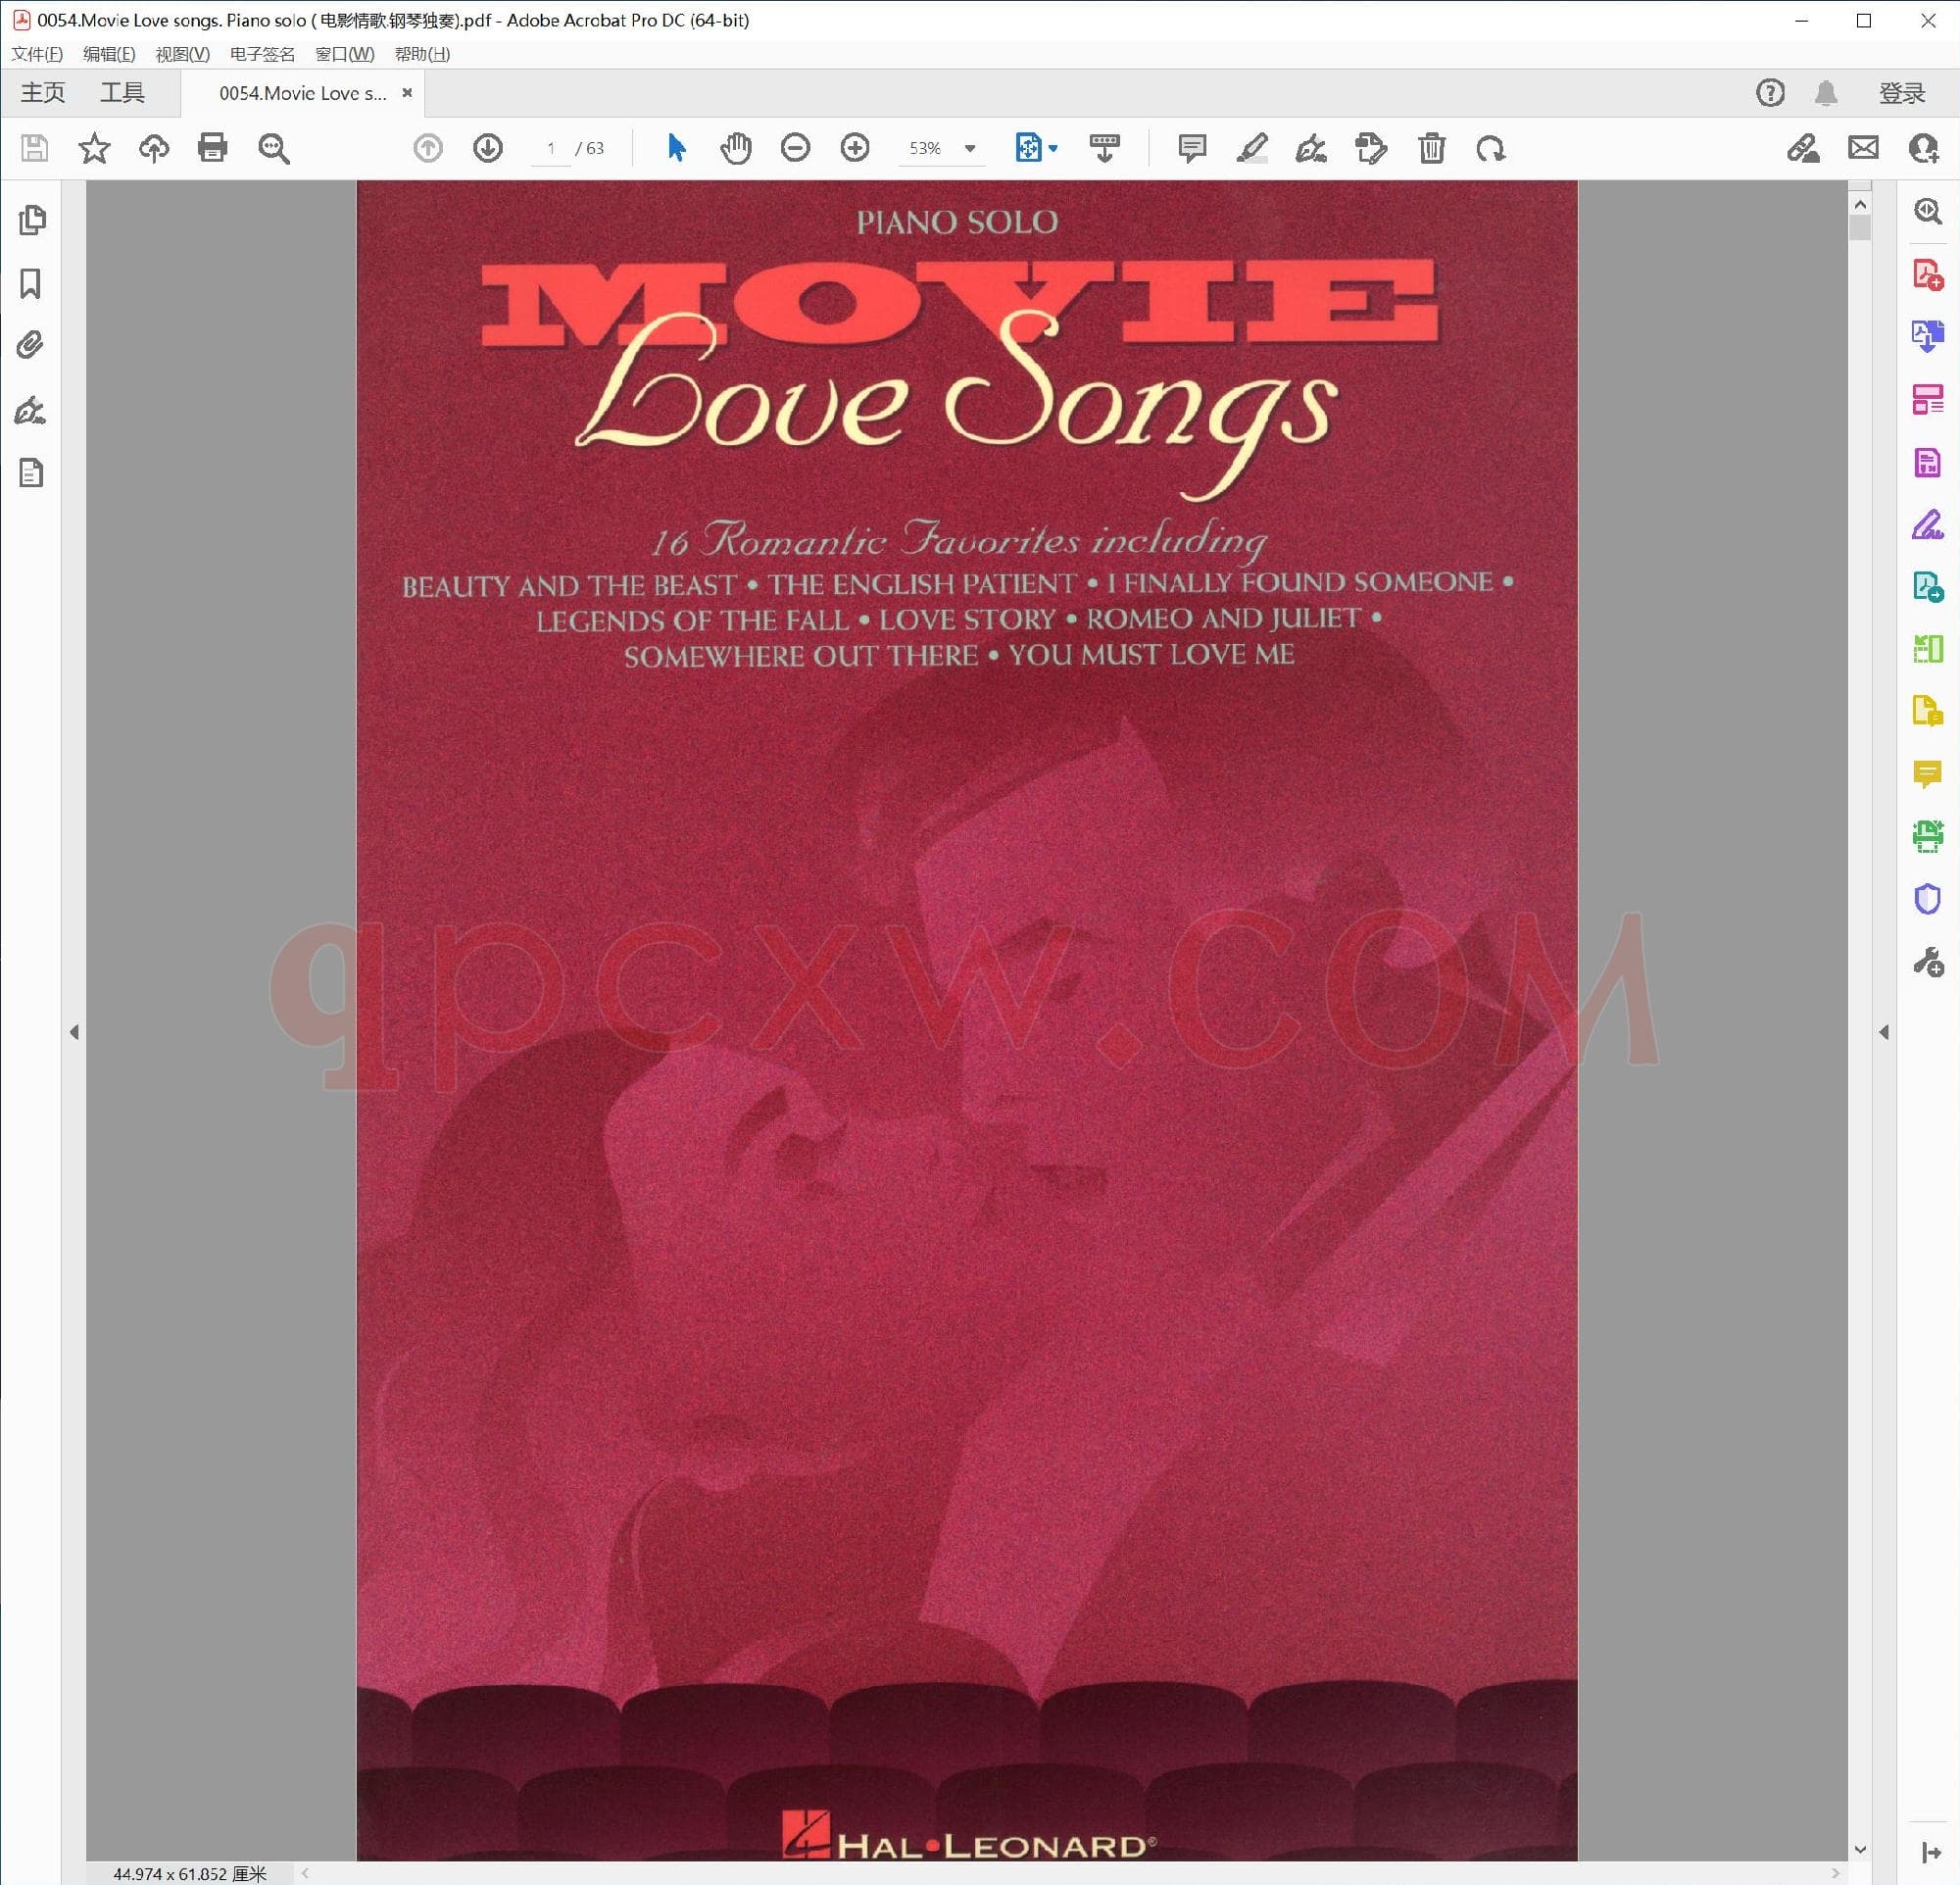Close the 0054.Movie Love s... tab
Screen dimensions: 1960x1885
407,93
